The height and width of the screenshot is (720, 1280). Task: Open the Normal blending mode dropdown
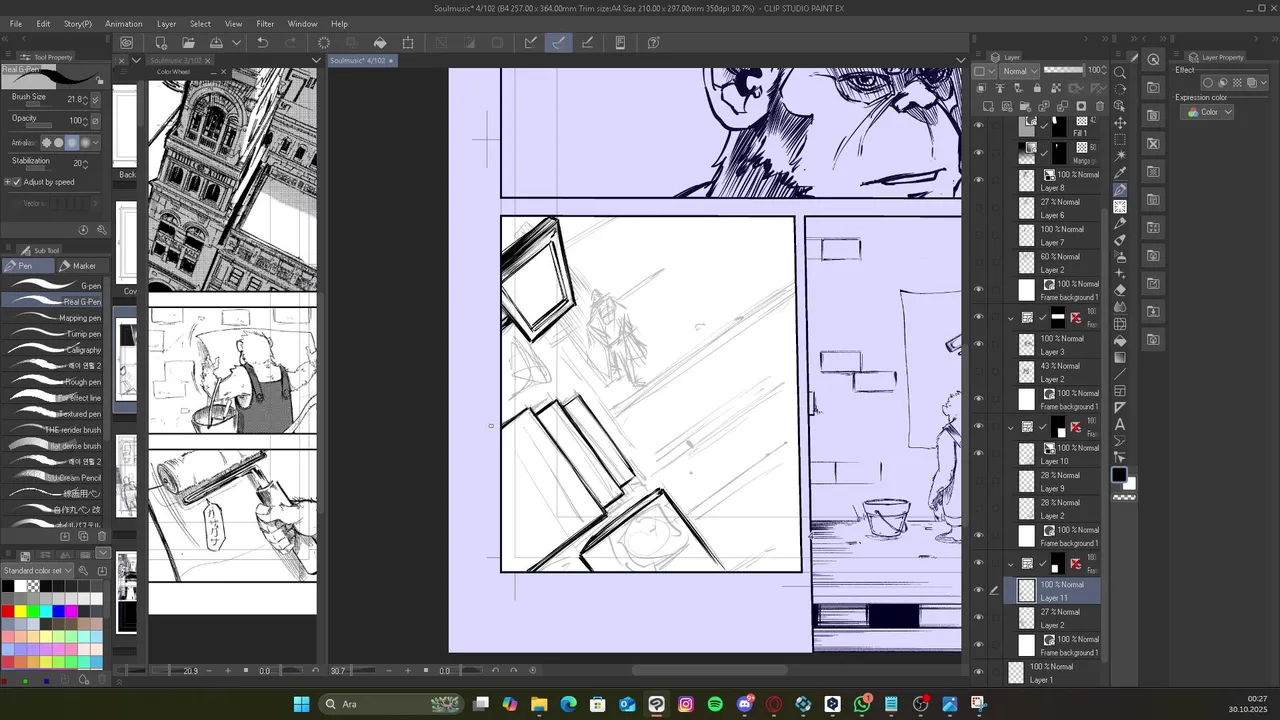tap(1019, 71)
